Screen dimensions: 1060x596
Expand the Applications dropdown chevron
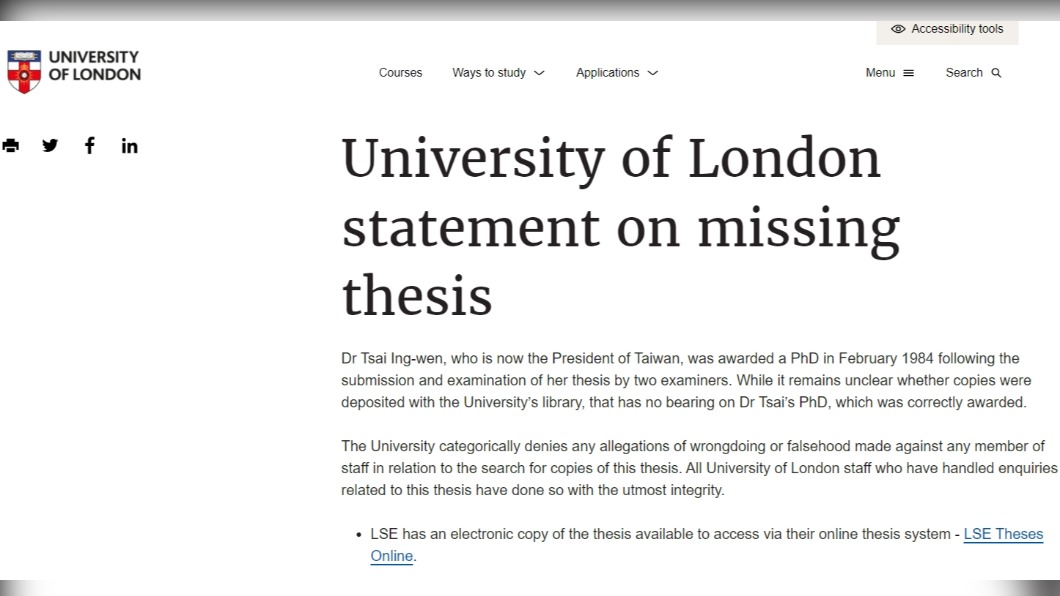click(x=652, y=73)
